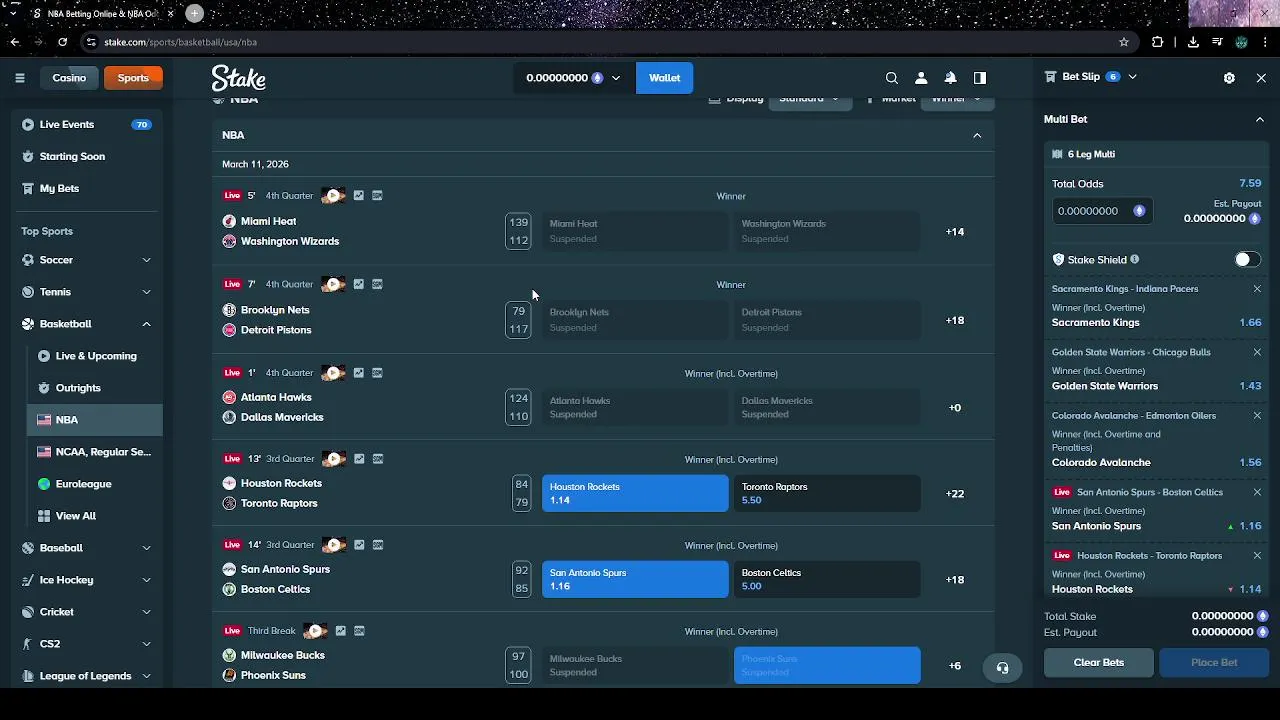Show +22 more markets for Houston Rockets
Viewport: 1280px width, 720px height.
pos(955,494)
